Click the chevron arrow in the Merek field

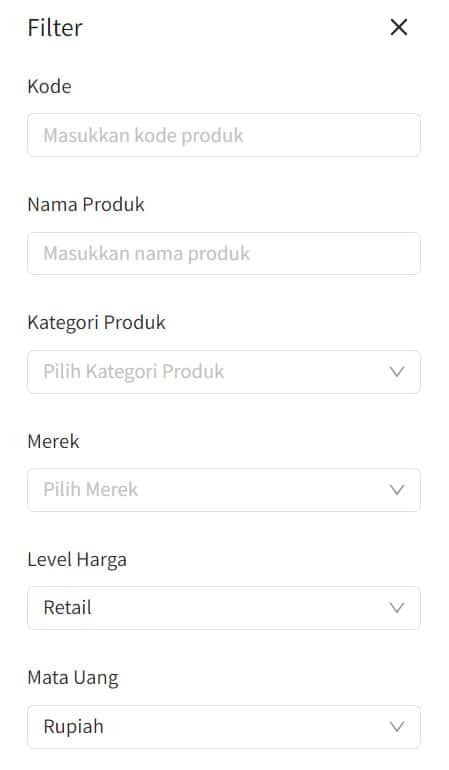396,490
